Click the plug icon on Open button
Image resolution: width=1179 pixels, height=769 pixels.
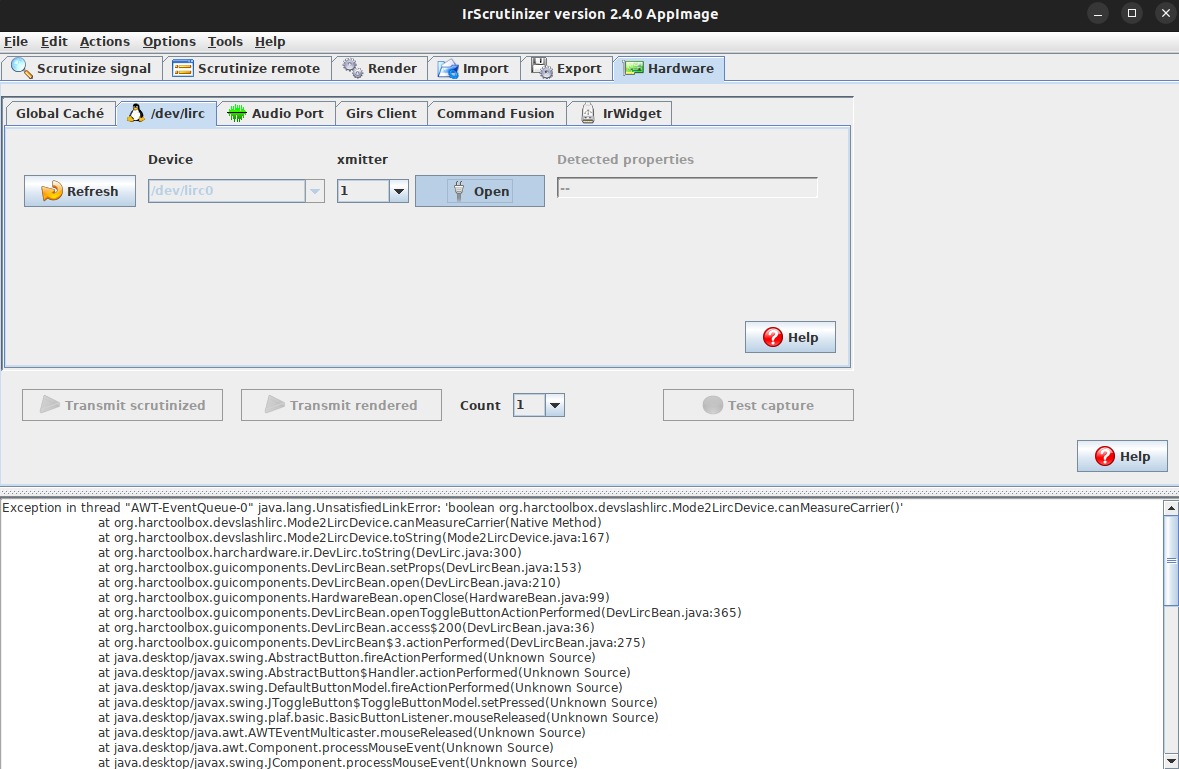click(459, 191)
